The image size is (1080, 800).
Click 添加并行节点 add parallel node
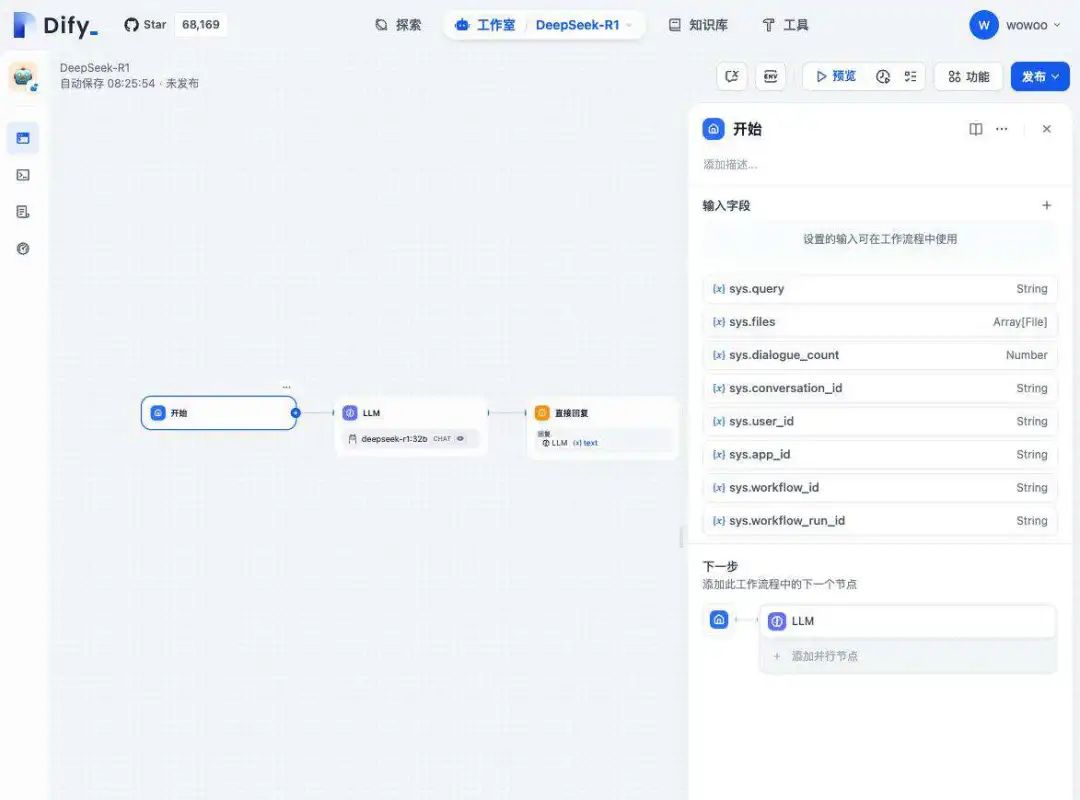click(x=908, y=656)
